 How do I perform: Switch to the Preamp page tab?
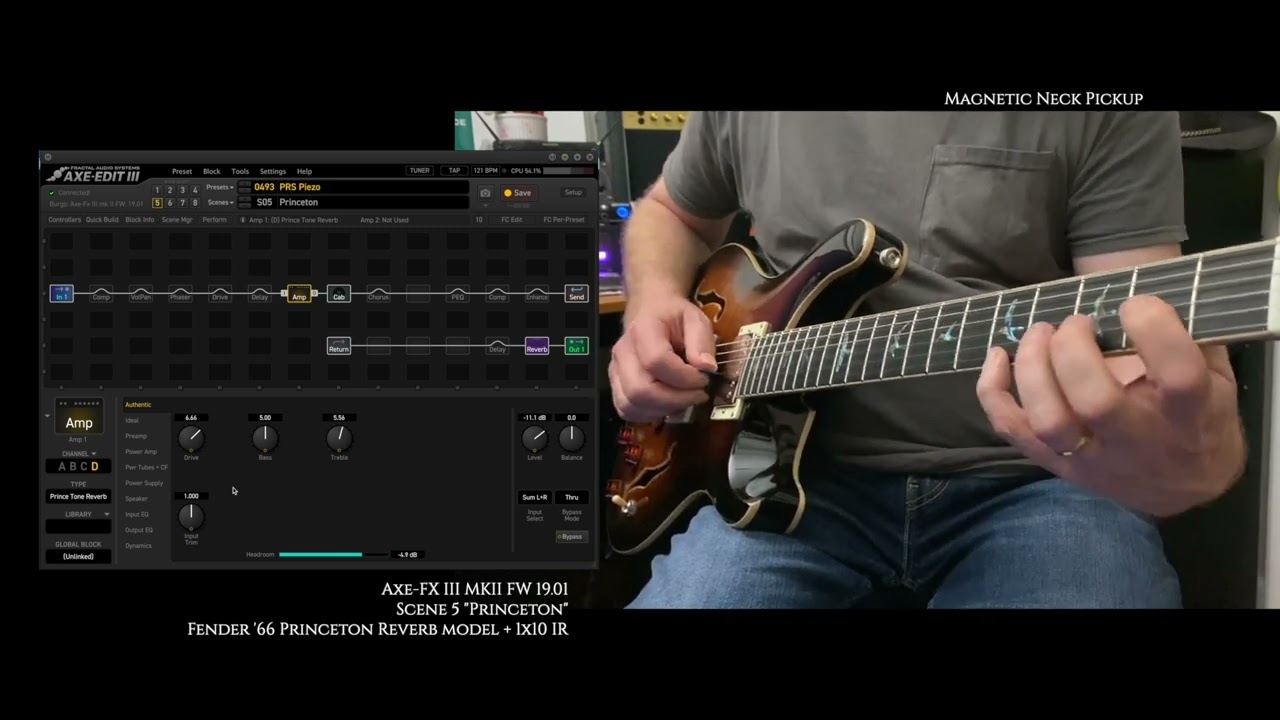[136, 436]
